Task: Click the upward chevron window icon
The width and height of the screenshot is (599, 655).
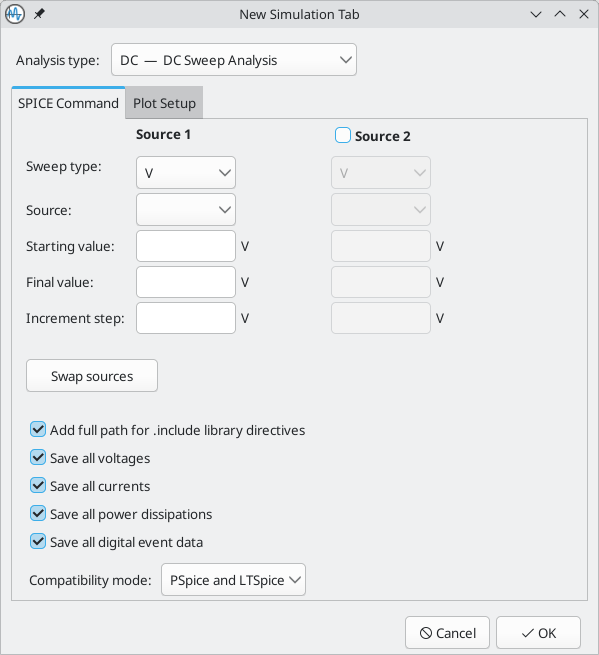Action: 560,14
